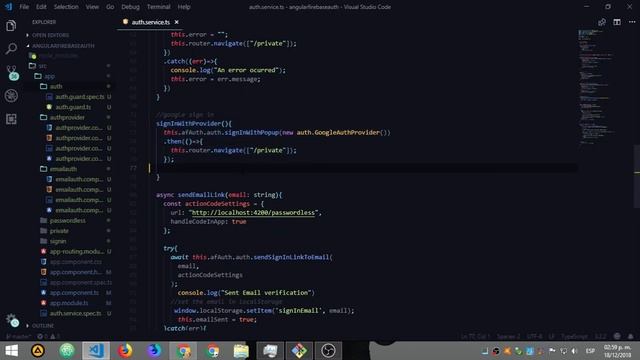The image size is (640, 360).
Task: Place cursor on the empty line 77
Action: (x=363, y=168)
